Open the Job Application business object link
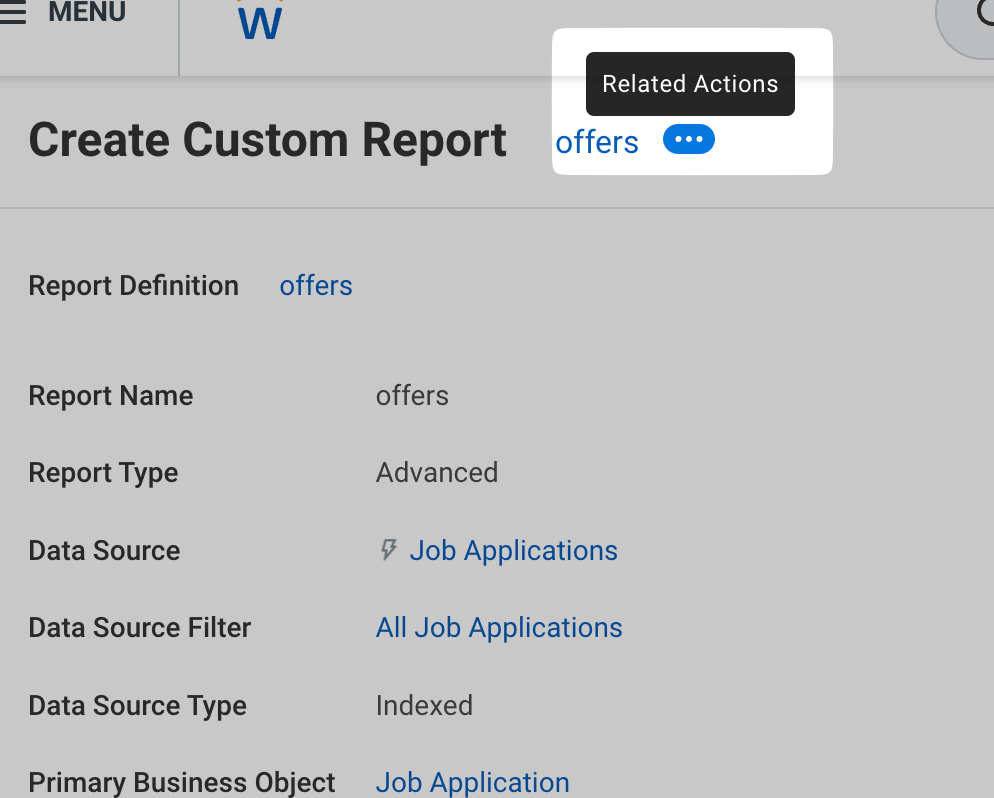 click(472, 782)
